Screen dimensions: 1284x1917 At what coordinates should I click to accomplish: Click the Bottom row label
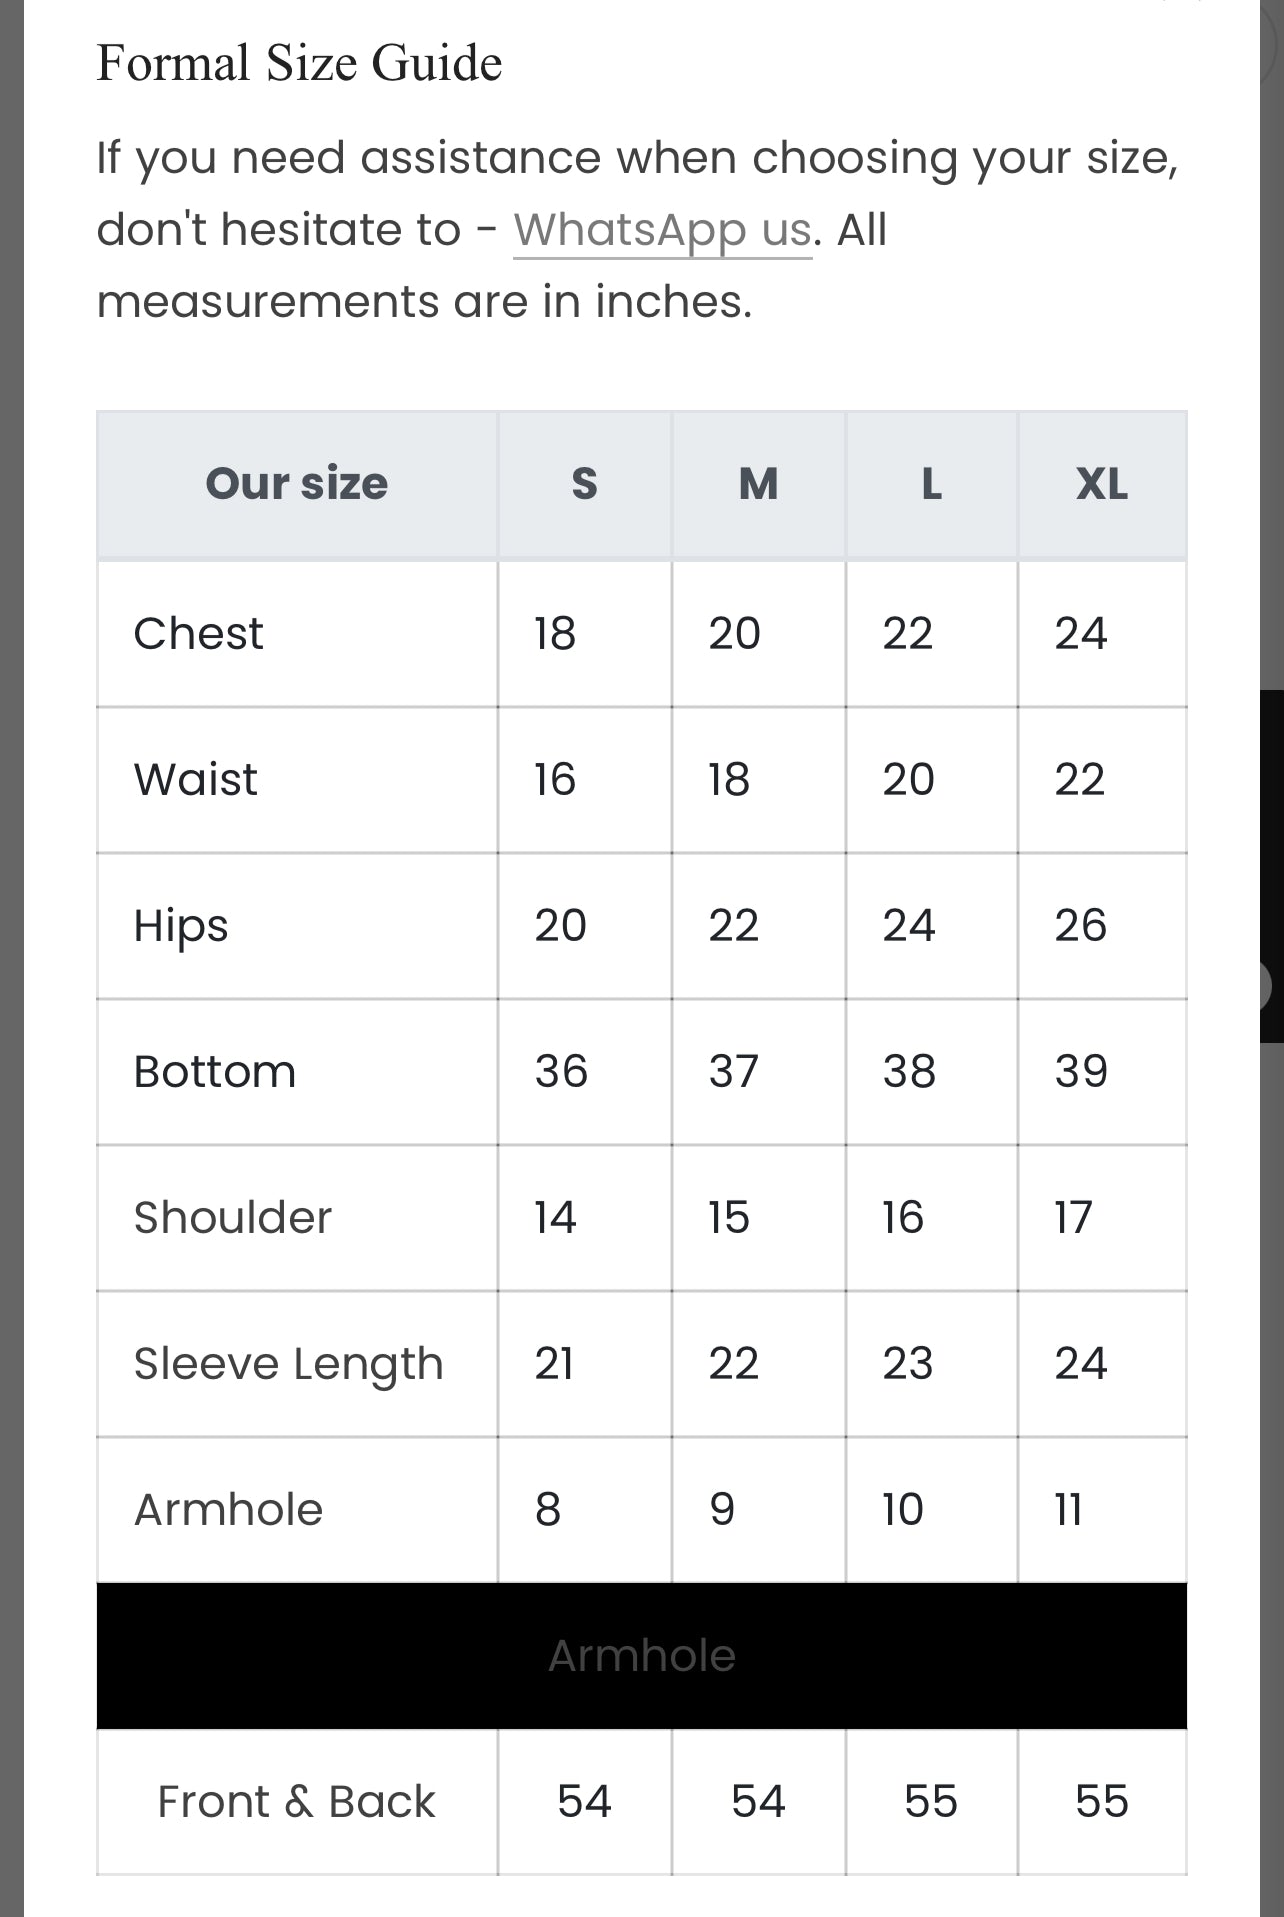(215, 1071)
